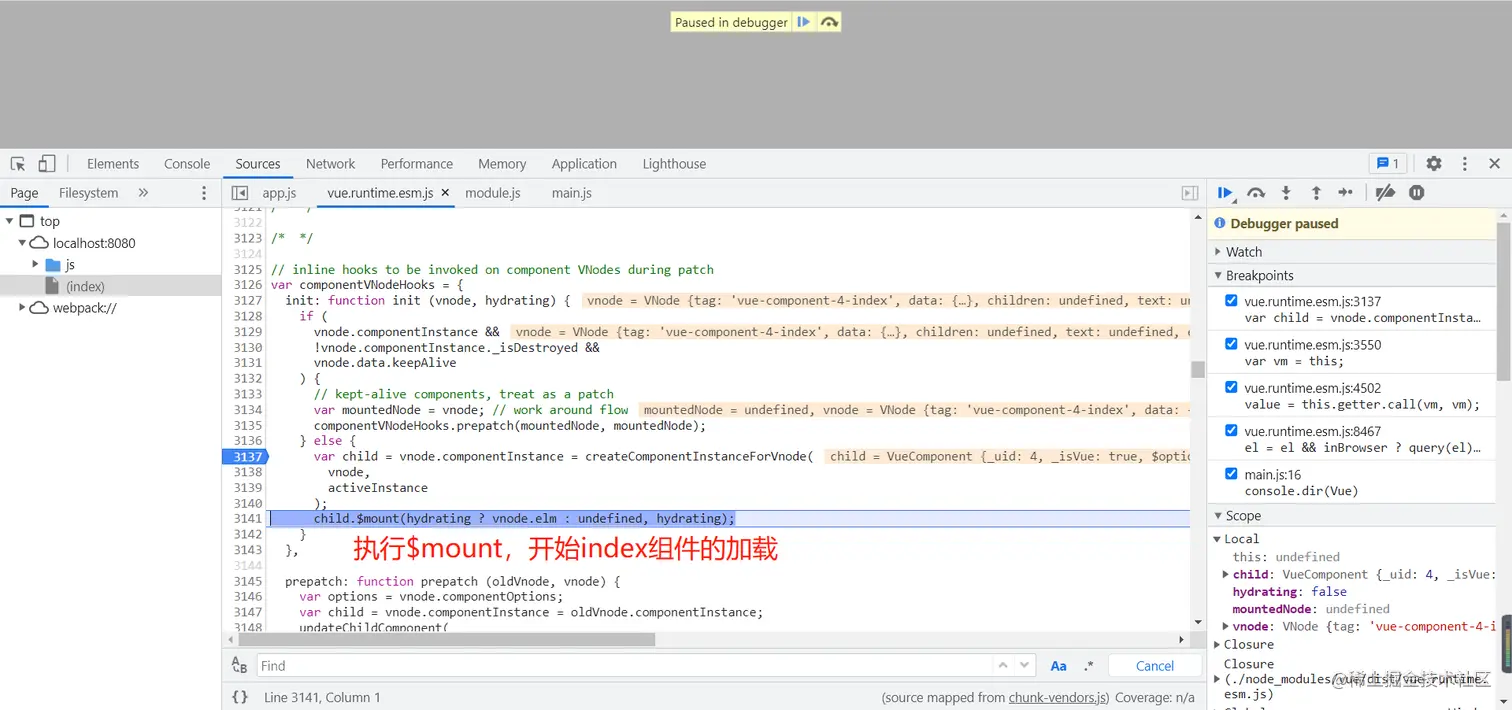Show more navigator tabs chevron
This screenshot has height=710, width=1512.
pos(143,193)
